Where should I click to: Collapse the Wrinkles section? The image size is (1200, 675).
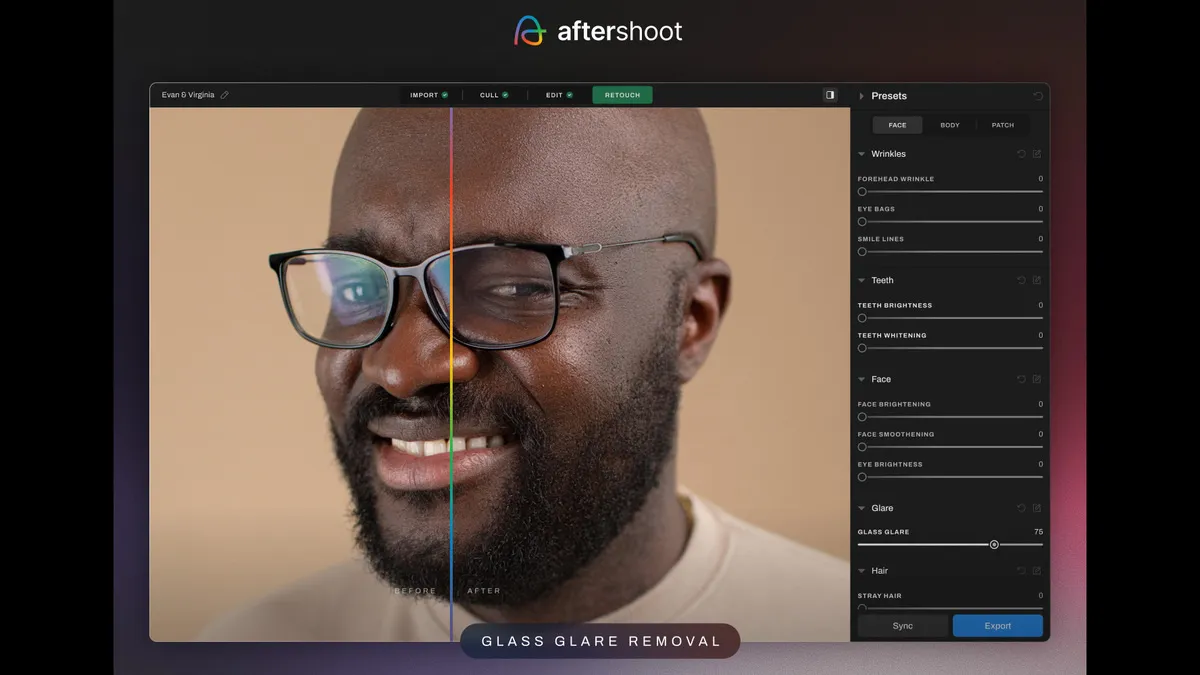point(861,153)
